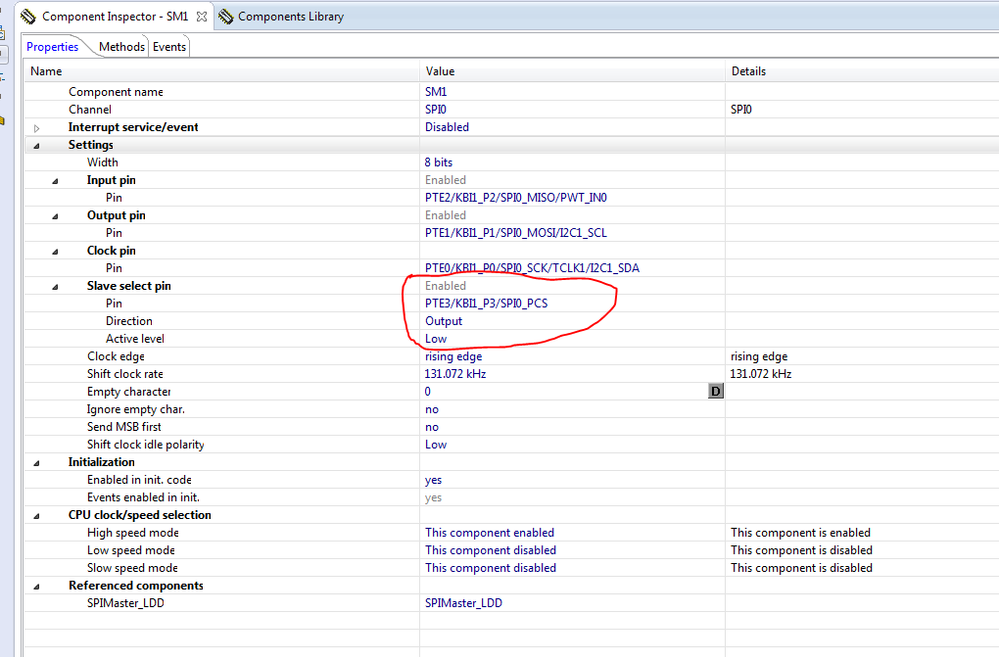
Task: Toggle the Enabled in init. code value yes
Action: coord(433,480)
